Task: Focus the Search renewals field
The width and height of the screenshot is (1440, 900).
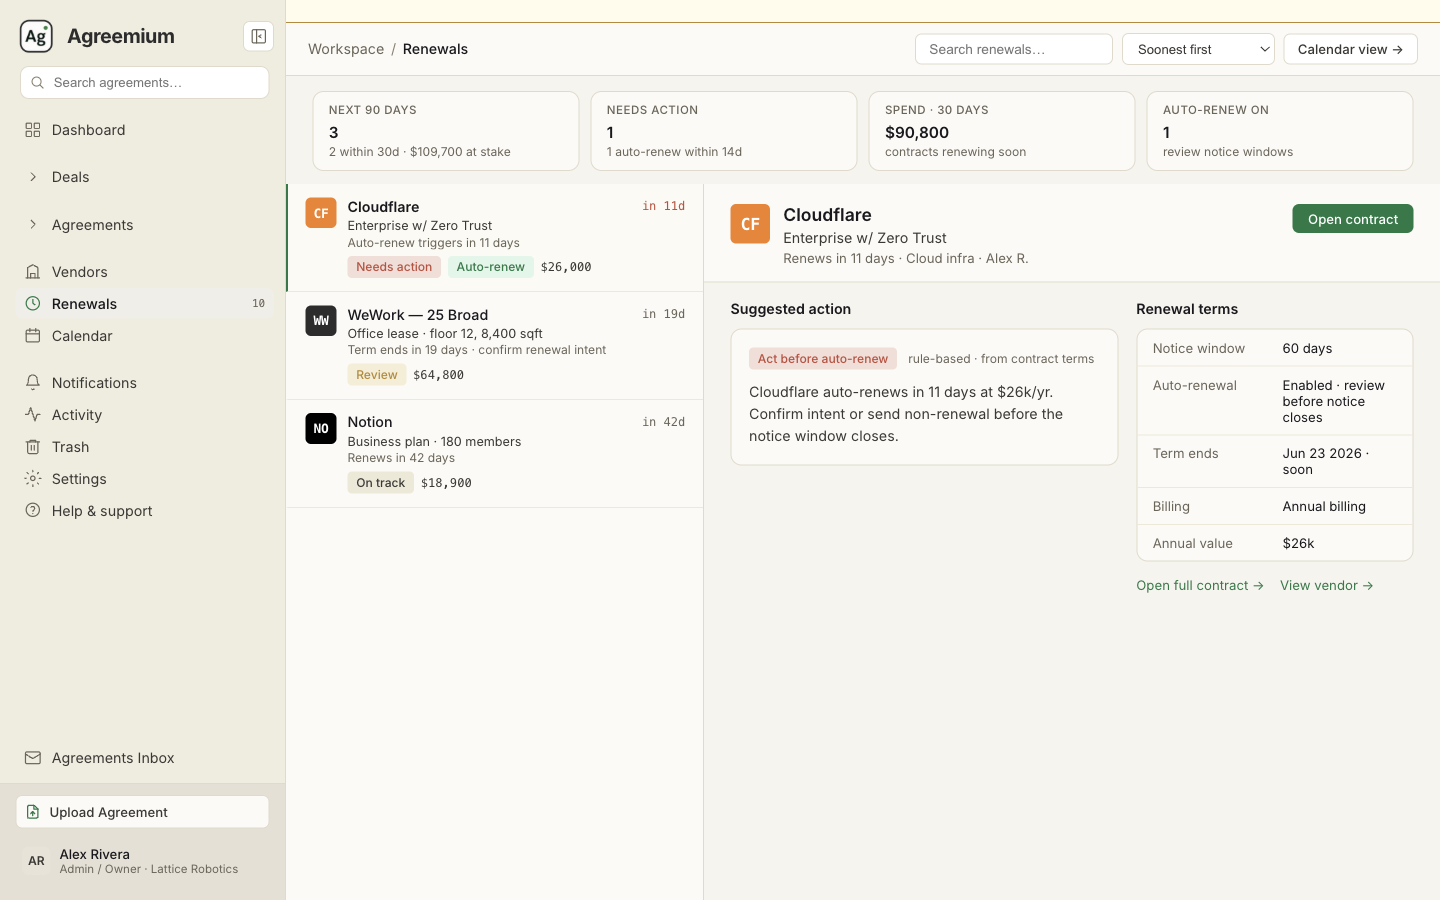Action: pos(1013,49)
